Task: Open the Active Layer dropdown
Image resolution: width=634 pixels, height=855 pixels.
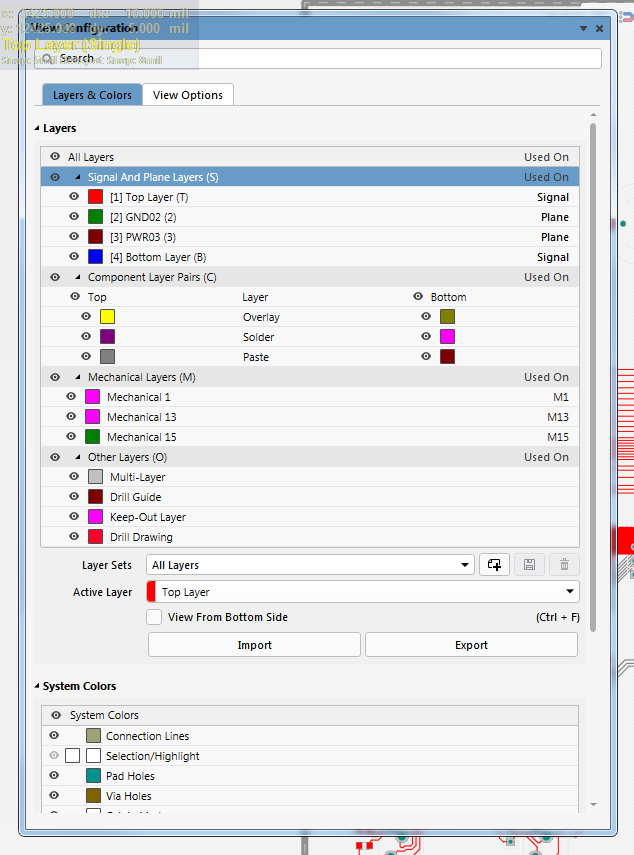Action: [x=363, y=592]
